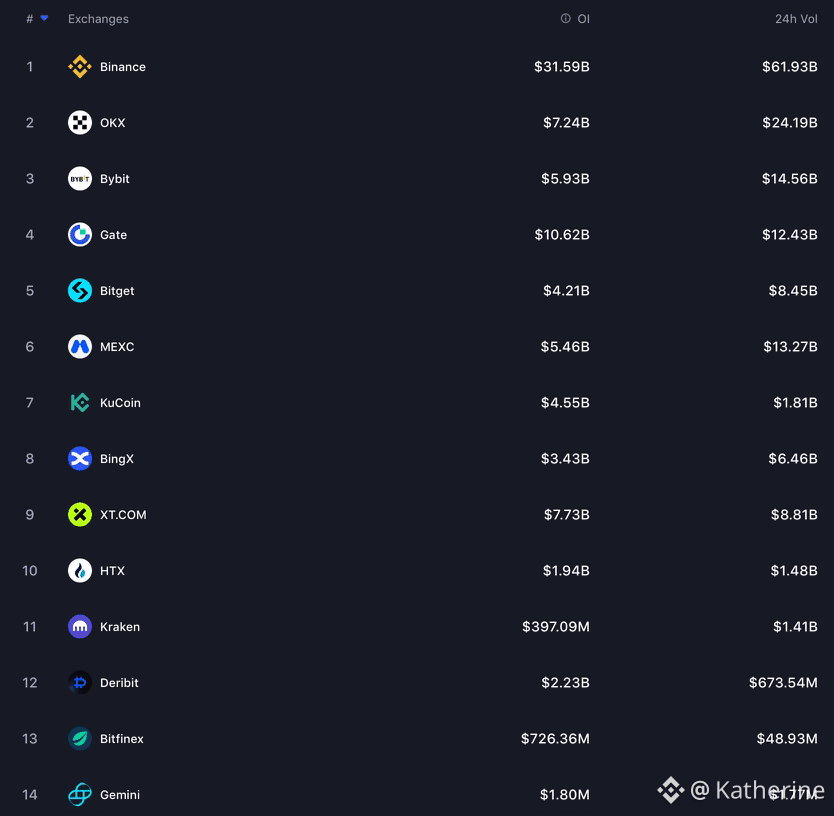Click the Binance logo icon

click(x=80, y=67)
